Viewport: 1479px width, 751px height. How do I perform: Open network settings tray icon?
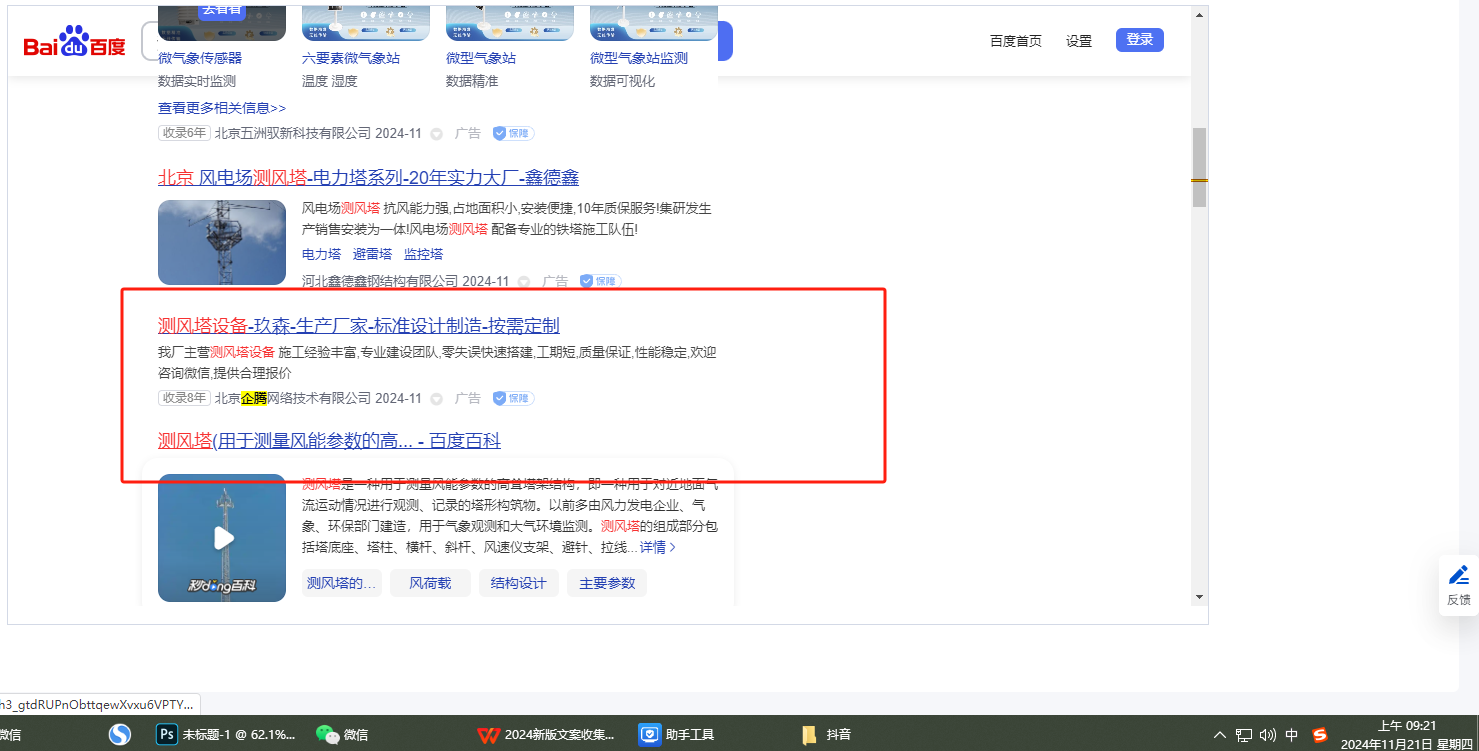(x=1244, y=736)
